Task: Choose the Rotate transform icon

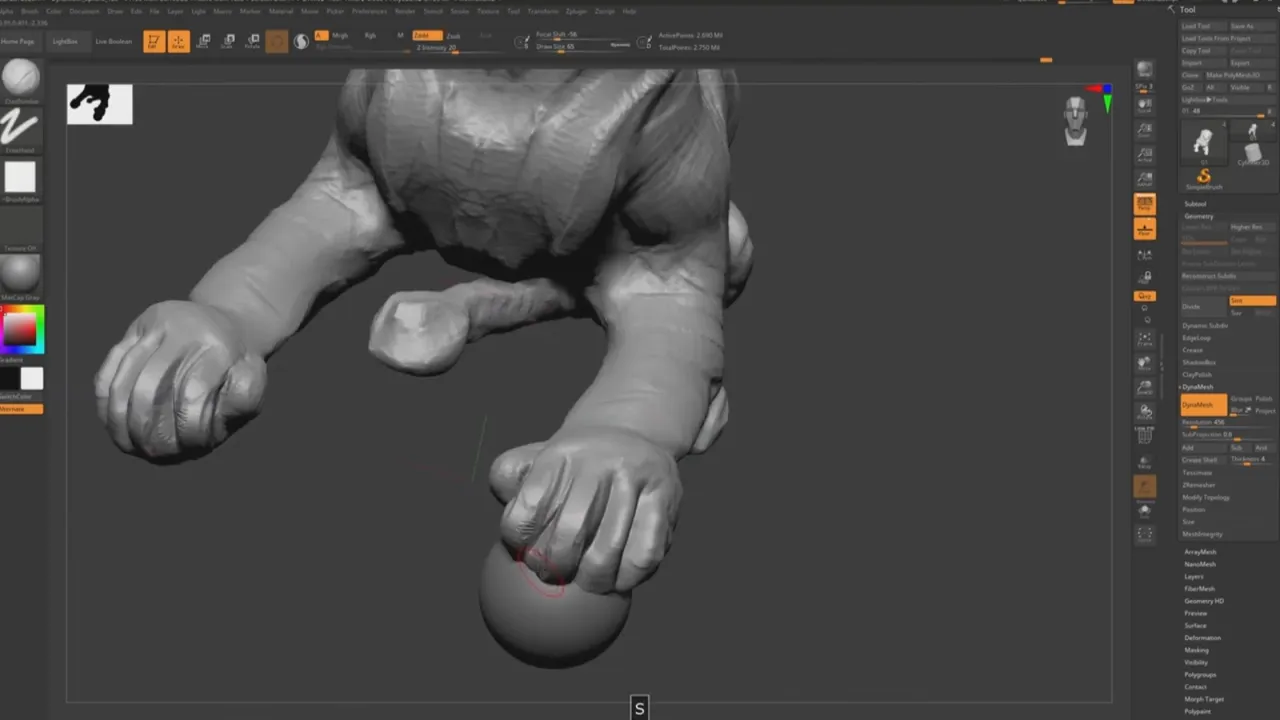Action: [x=253, y=42]
